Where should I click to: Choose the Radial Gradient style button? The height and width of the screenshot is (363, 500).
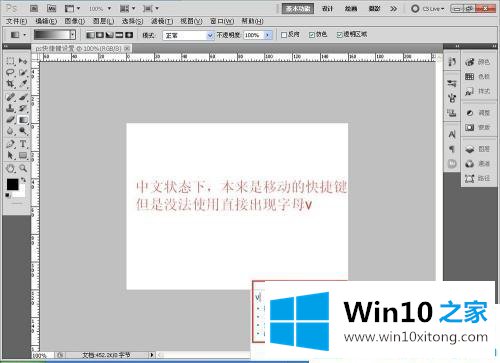click(100, 35)
